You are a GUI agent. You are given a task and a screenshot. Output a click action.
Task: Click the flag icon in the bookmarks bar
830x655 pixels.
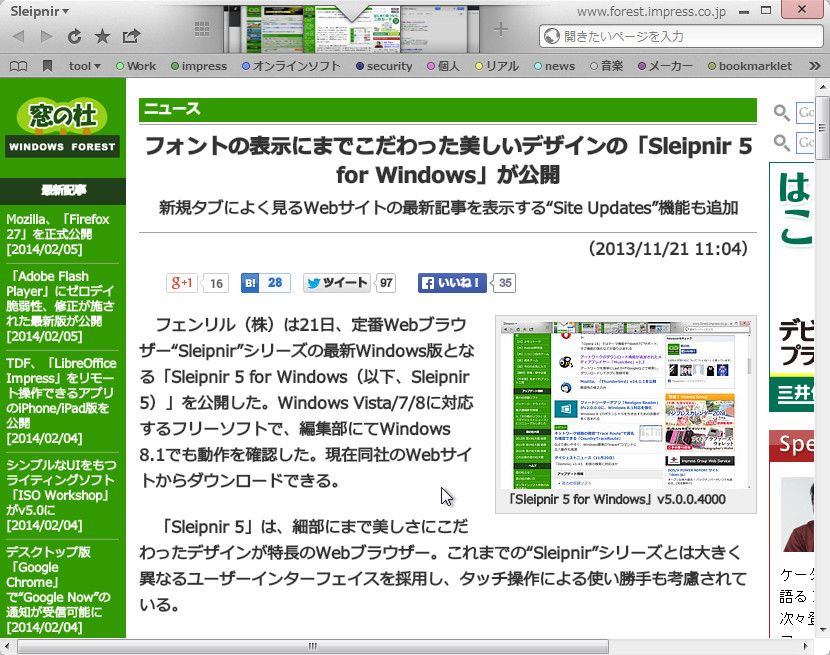pos(47,66)
